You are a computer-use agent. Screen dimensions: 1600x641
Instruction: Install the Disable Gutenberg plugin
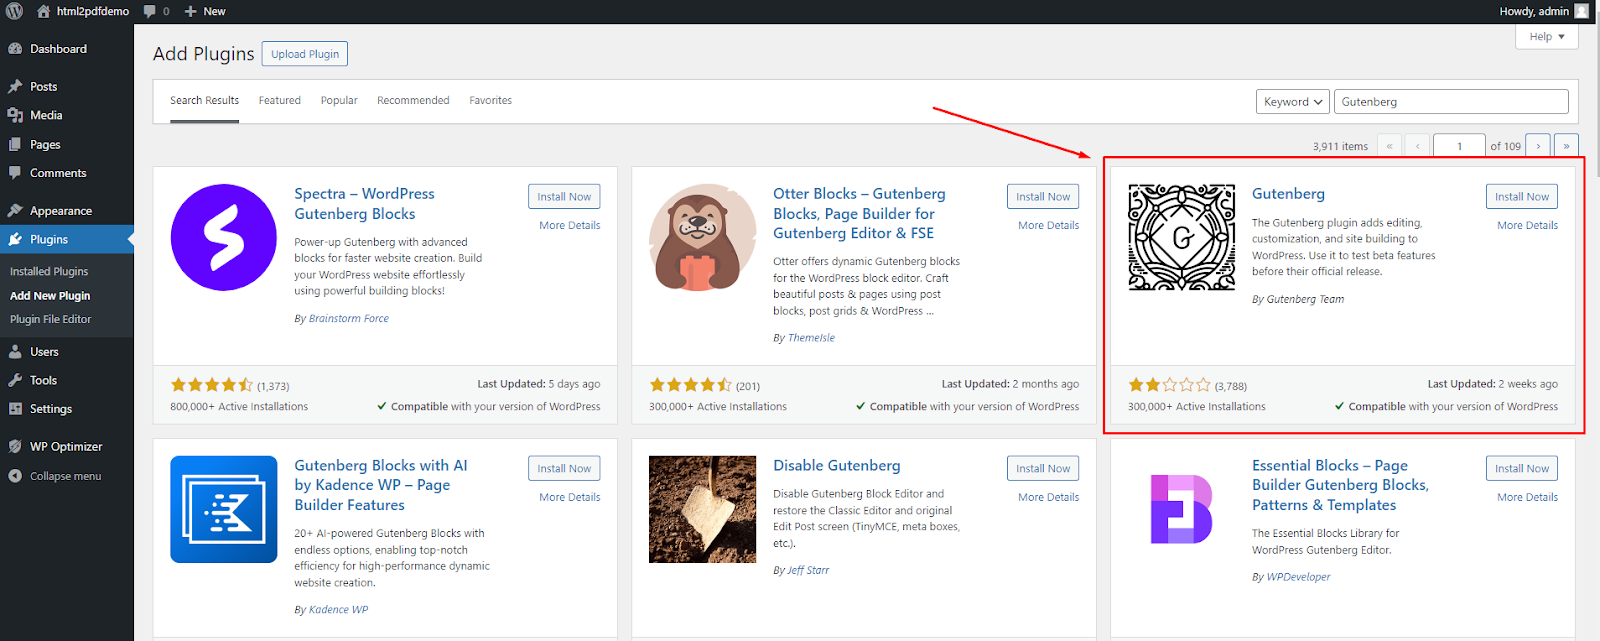(1043, 469)
